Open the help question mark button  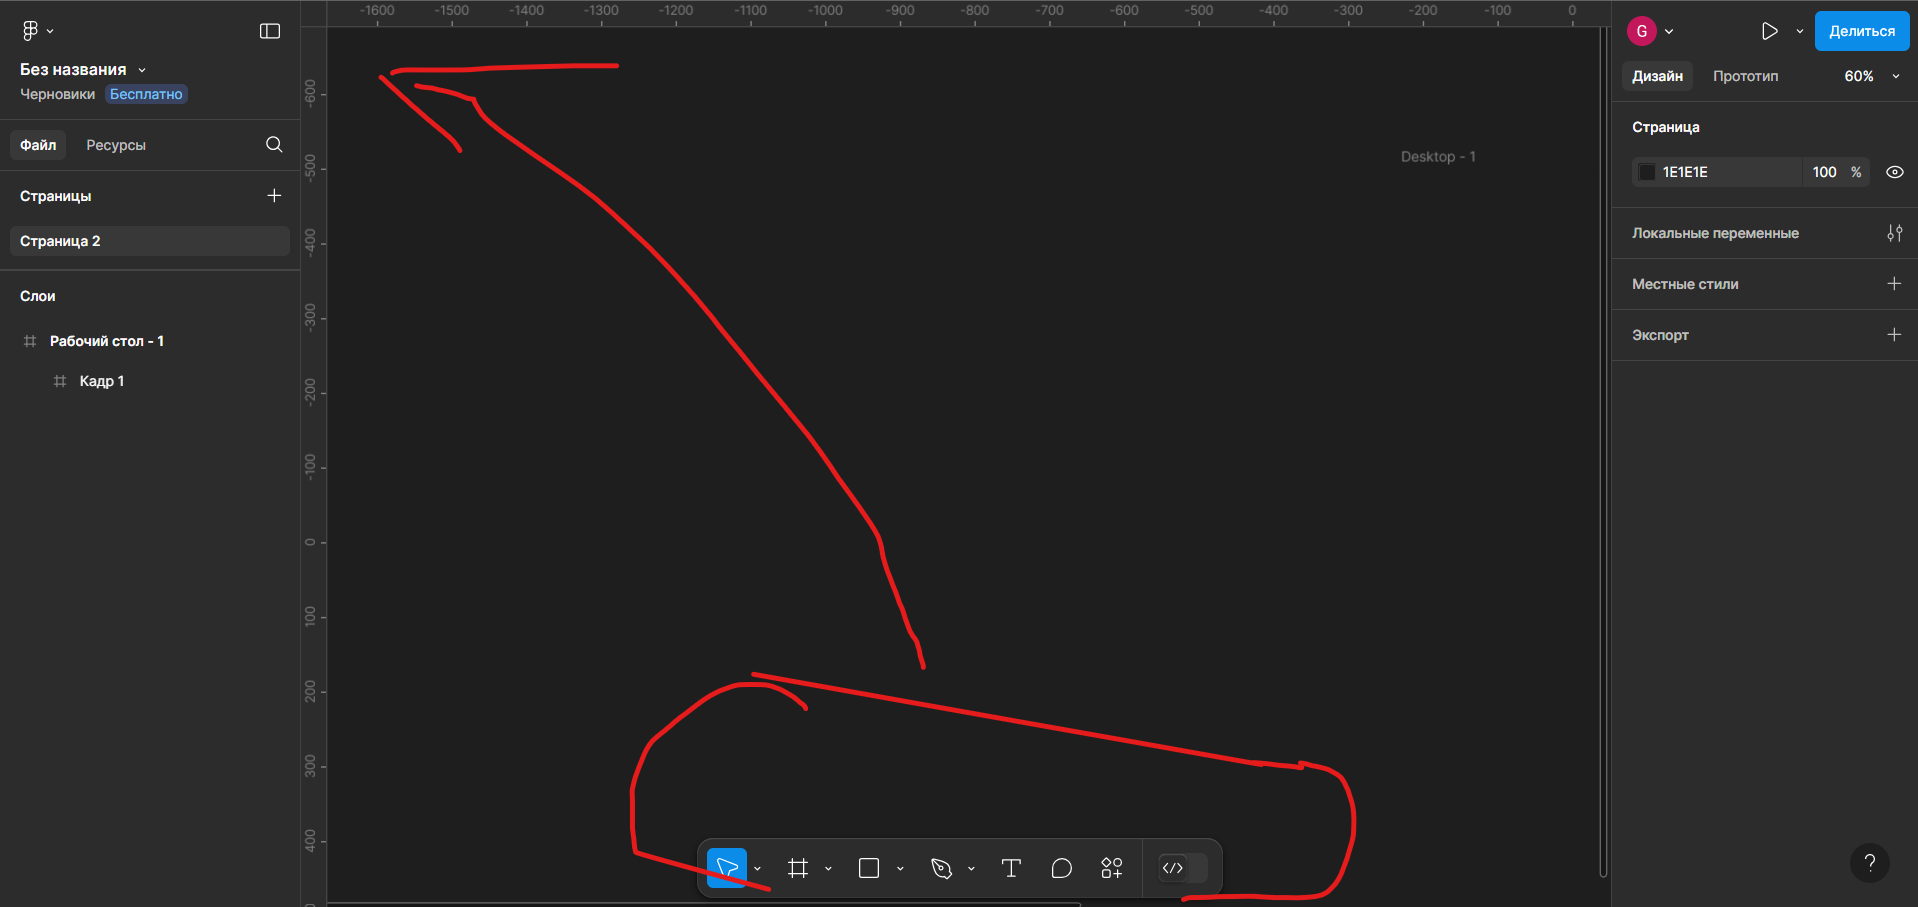pos(1869,863)
